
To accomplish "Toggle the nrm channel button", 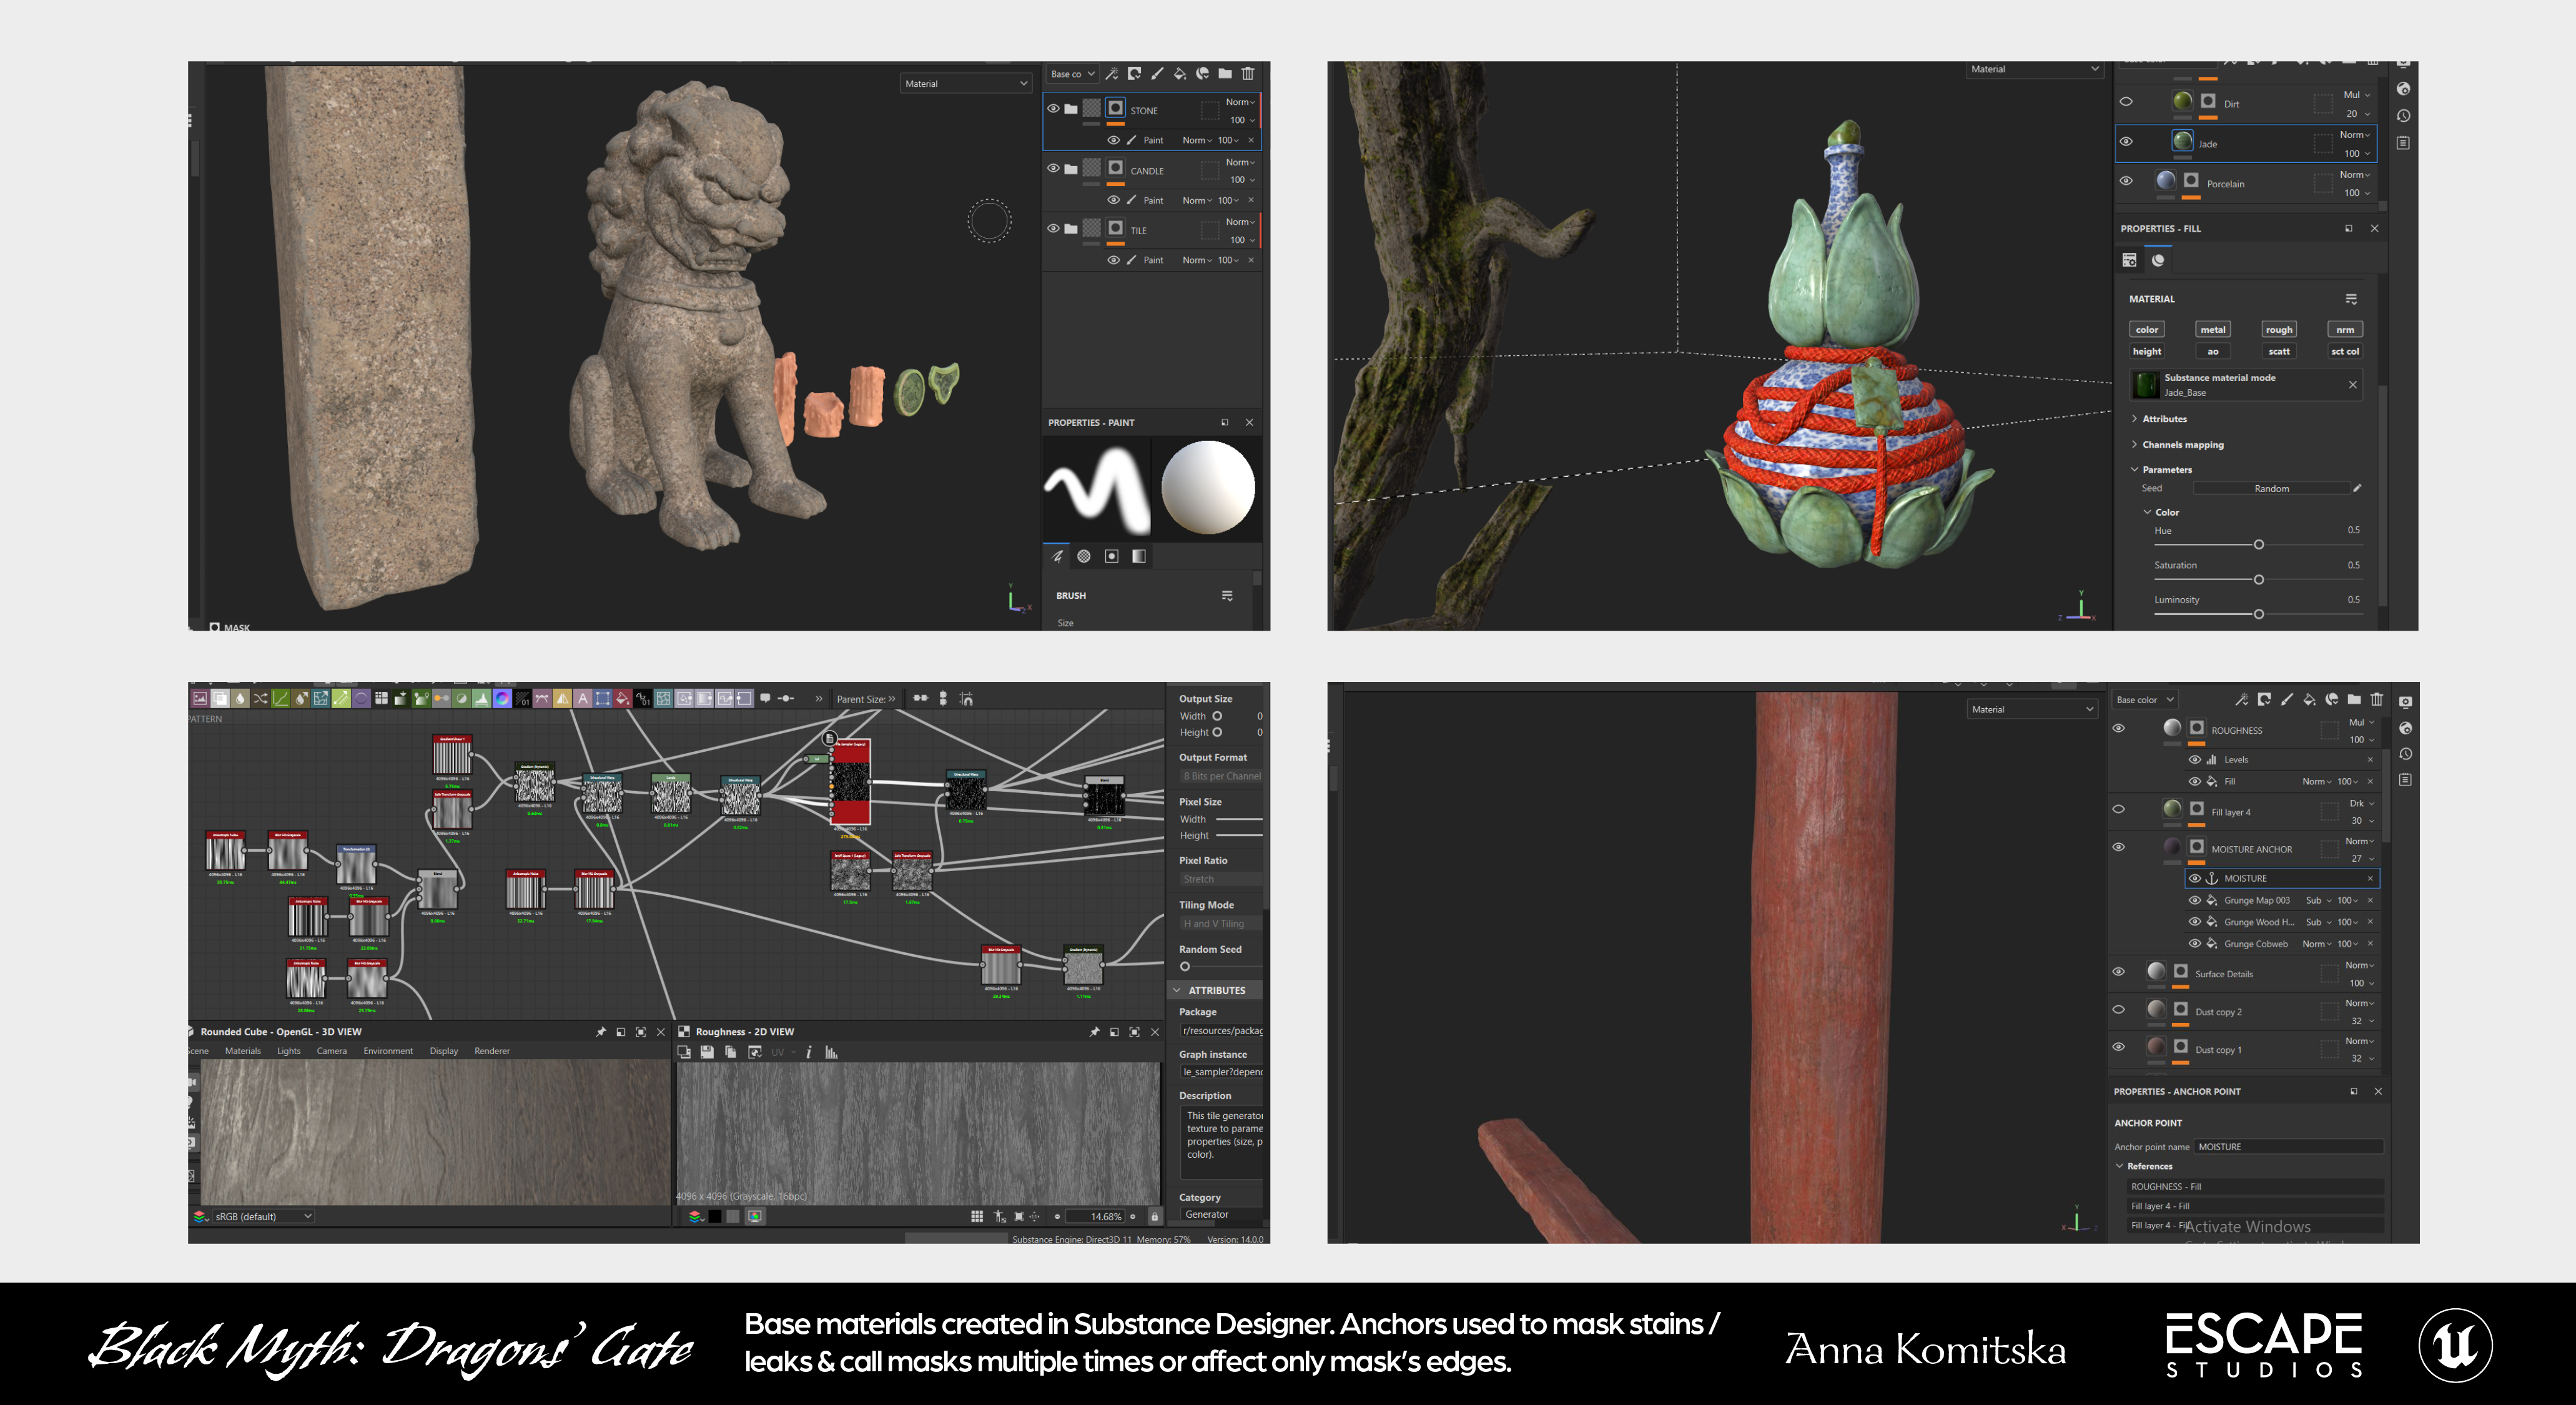I will pyautogui.click(x=2345, y=329).
